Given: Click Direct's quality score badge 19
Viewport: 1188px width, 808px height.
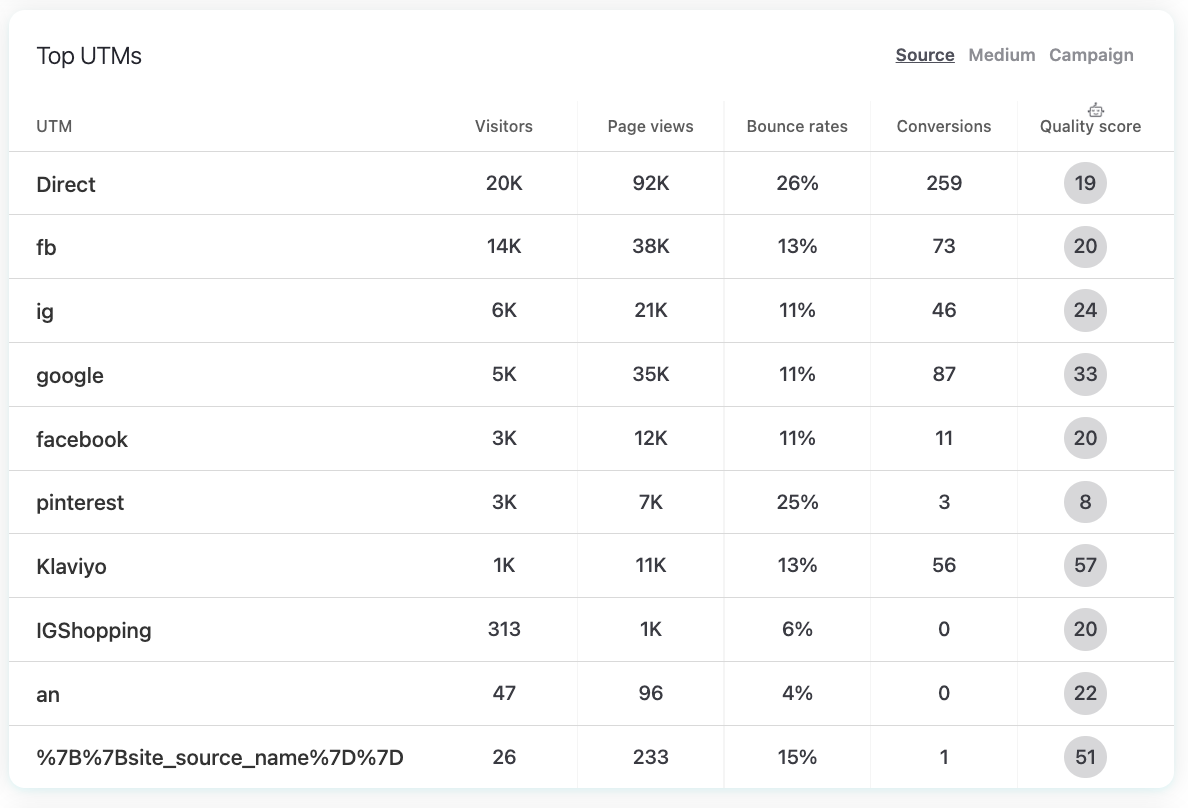Looking at the screenshot, I should point(1085,184).
